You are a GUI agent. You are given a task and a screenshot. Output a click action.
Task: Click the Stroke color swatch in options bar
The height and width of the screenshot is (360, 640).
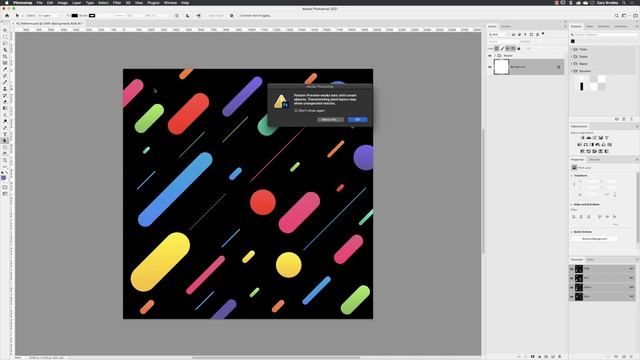92,16
